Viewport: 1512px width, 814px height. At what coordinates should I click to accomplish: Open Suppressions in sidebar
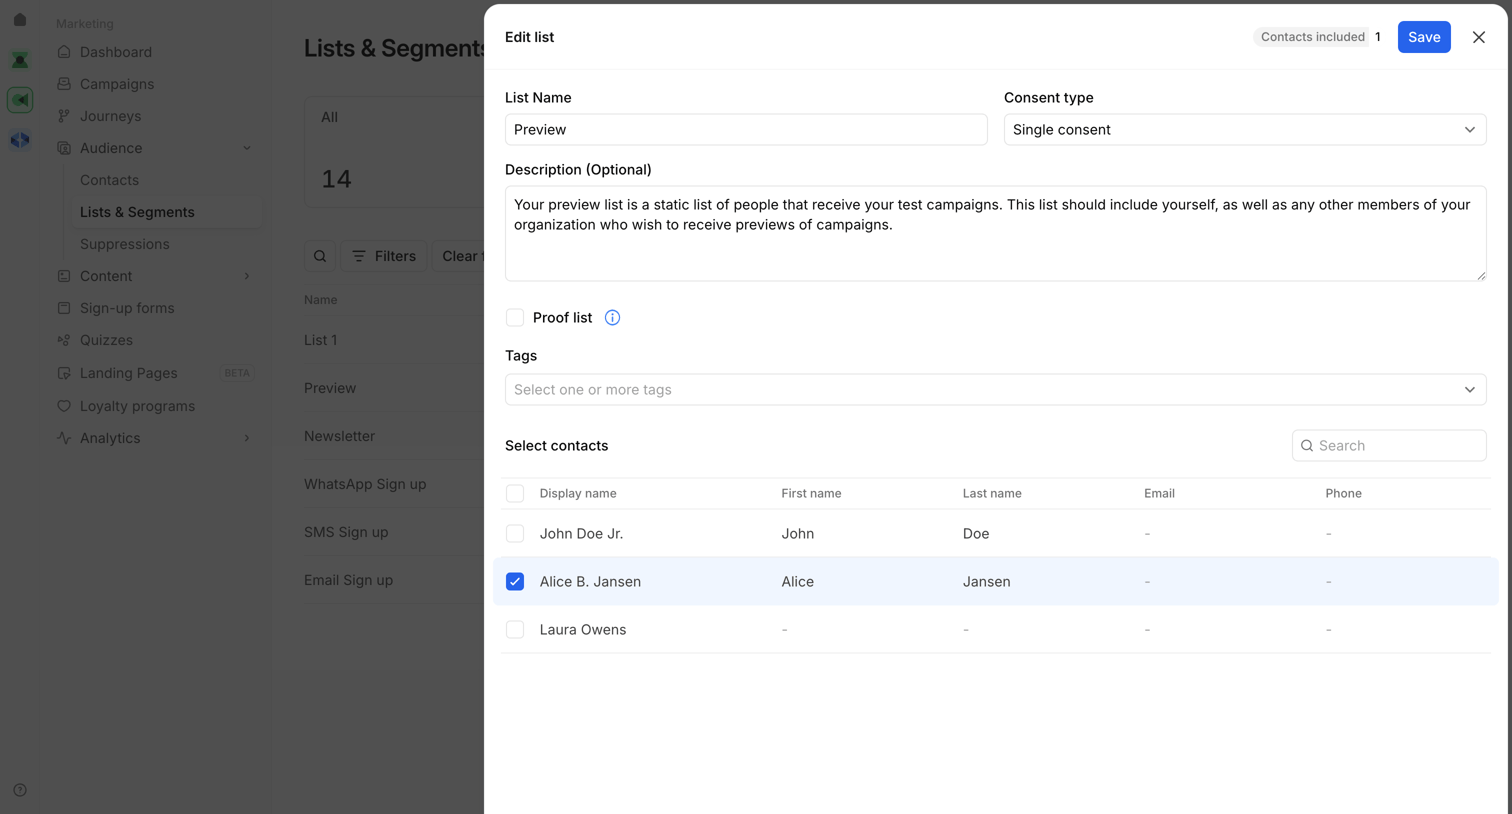(x=124, y=244)
